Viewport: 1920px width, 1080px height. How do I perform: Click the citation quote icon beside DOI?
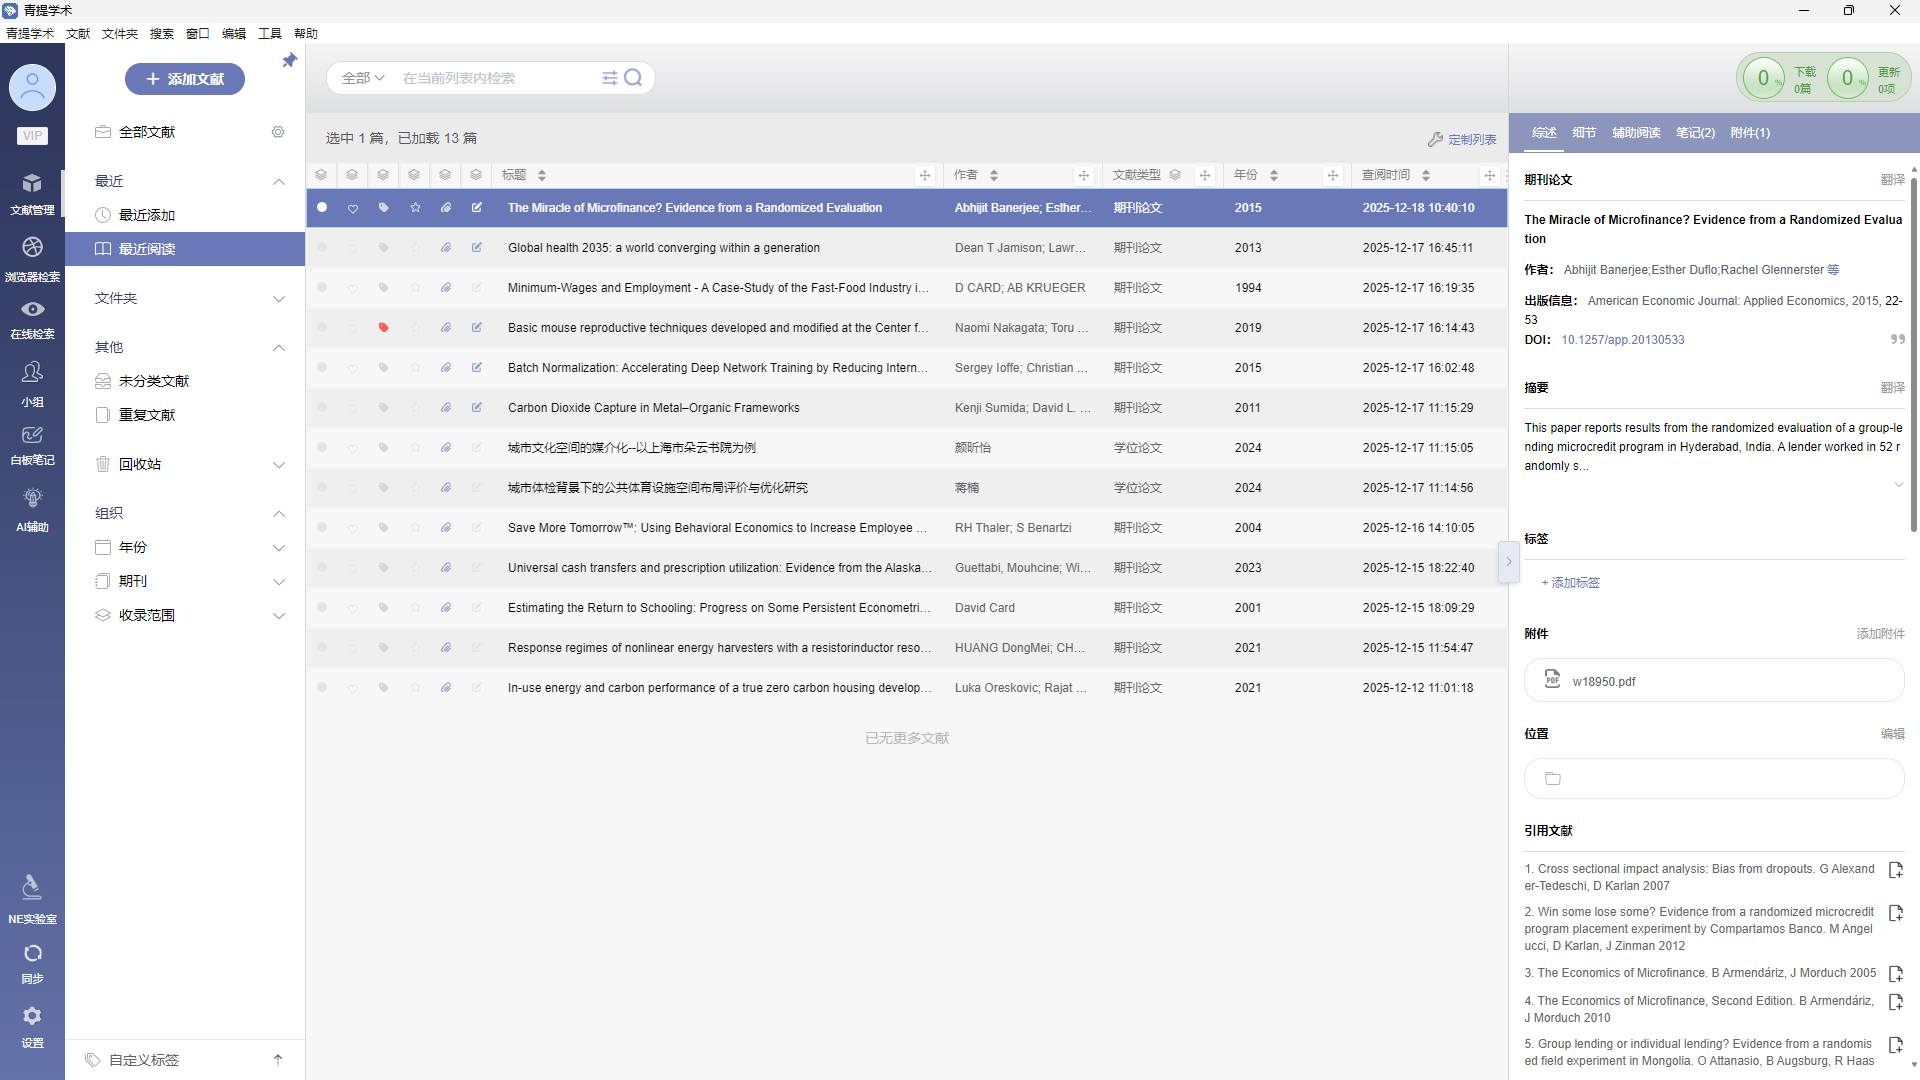[1896, 340]
